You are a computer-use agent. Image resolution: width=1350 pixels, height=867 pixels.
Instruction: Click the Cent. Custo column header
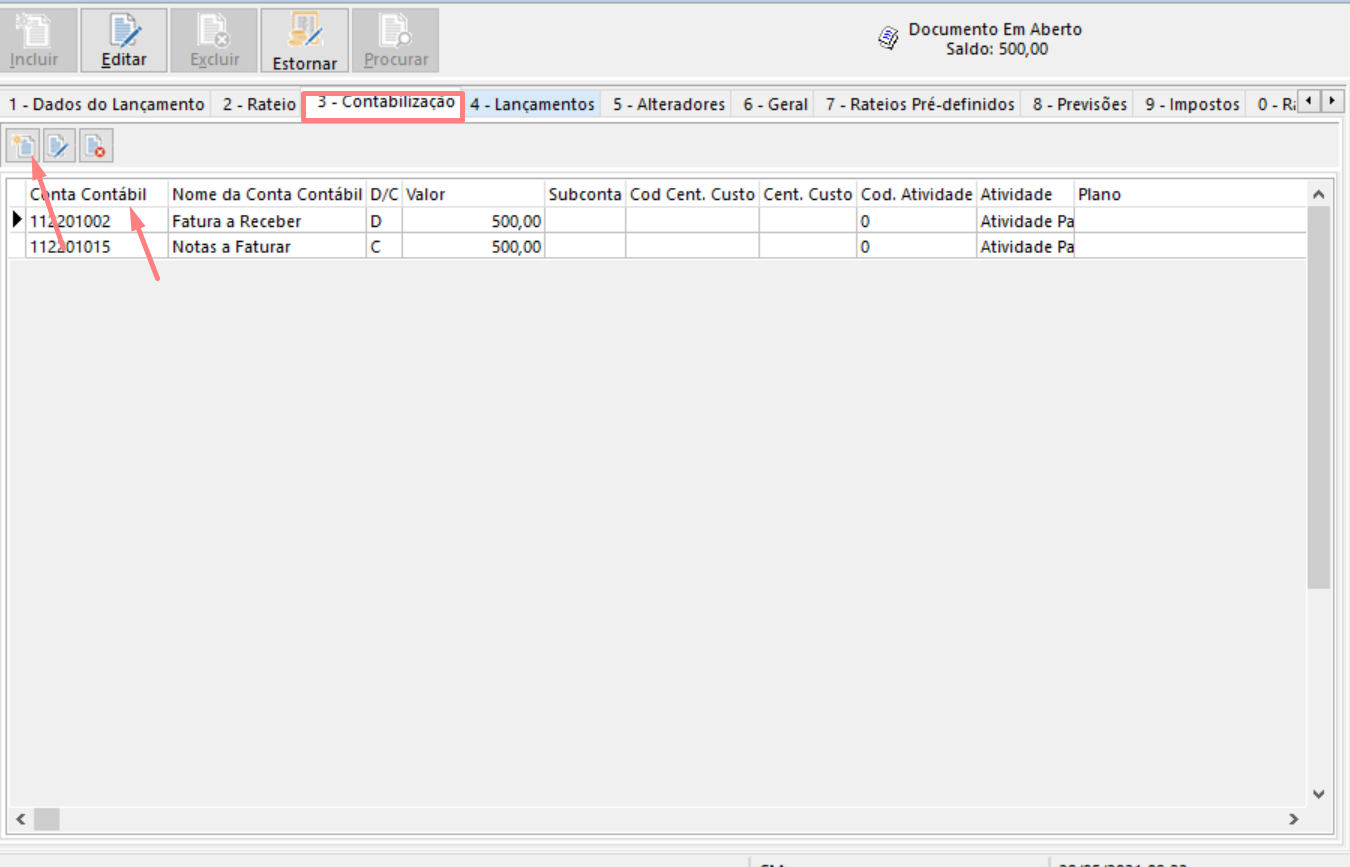(808, 194)
